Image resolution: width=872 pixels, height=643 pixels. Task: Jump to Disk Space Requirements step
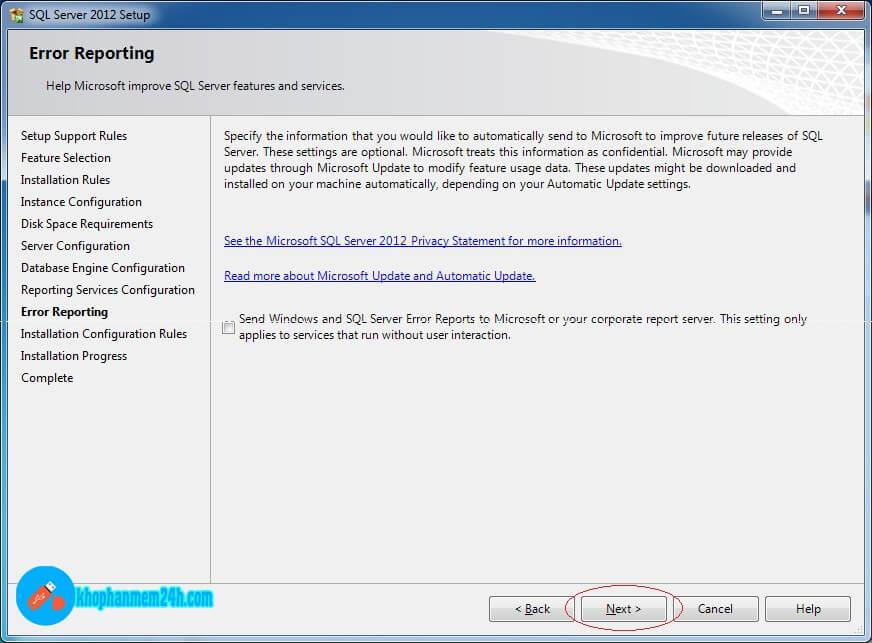pos(87,224)
